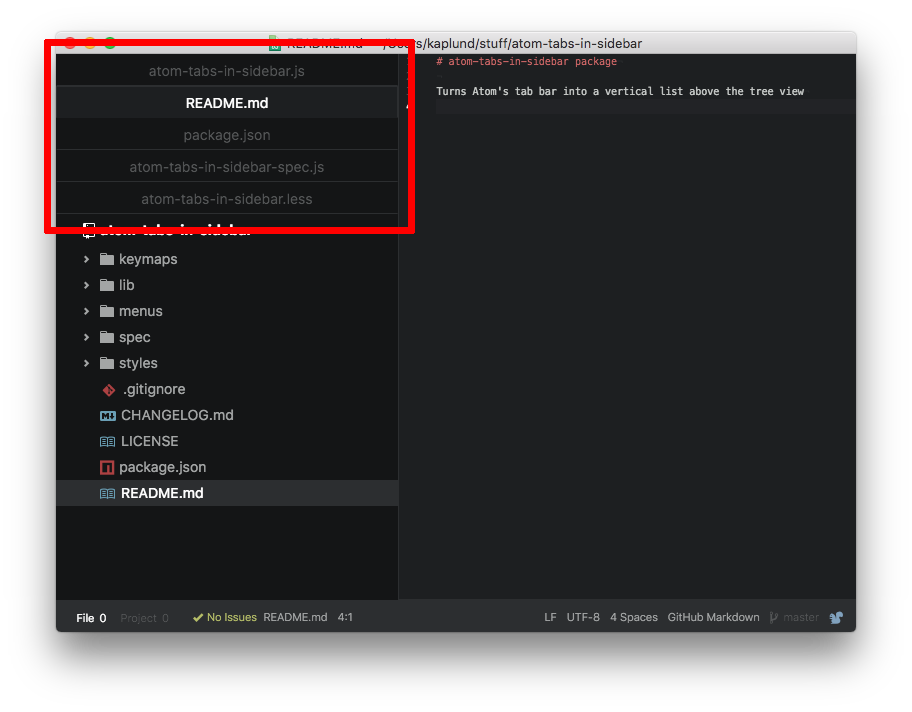Click the No Issues linter status
The height and width of the screenshot is (712, 912).
click(232, 617)
